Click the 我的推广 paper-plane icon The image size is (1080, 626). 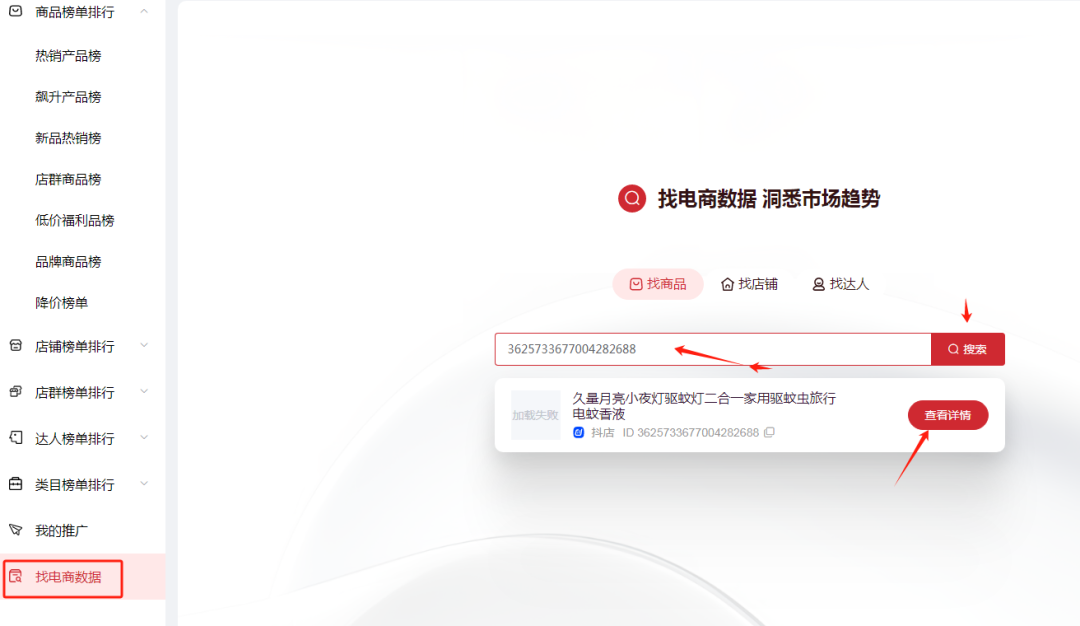[x=15, y=530]
